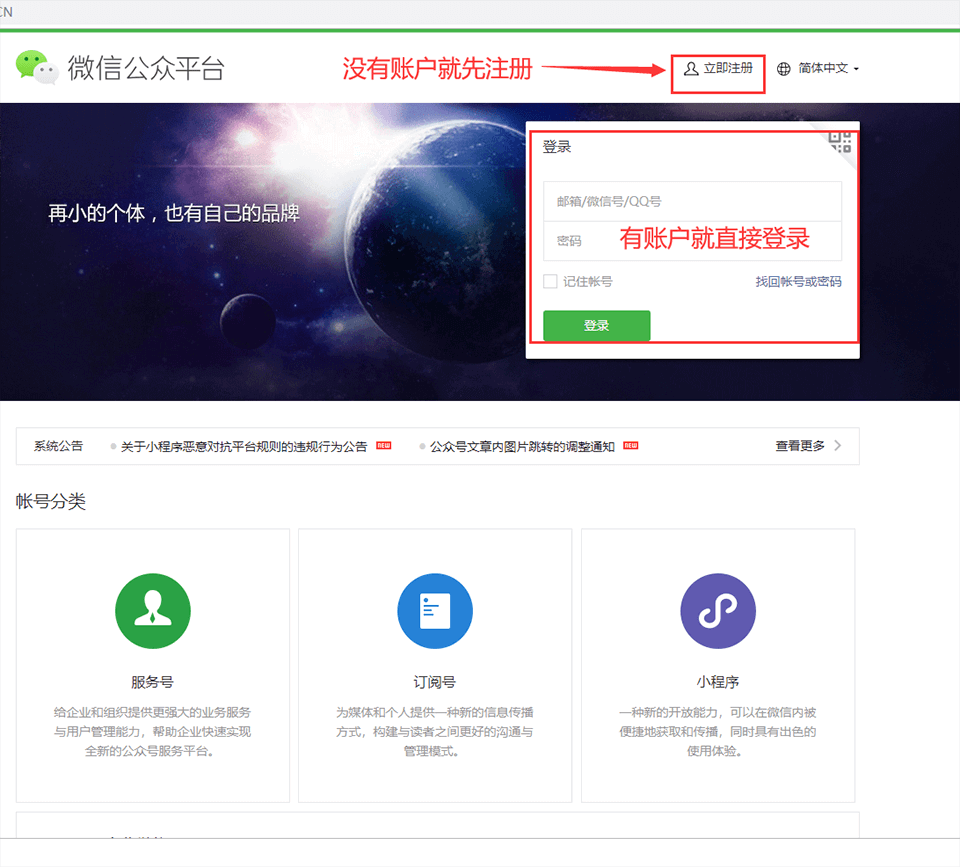This screenshot has height=867, width=960.
Task: Click NEW badge after 公众号文章 announcement
Action: 631,445
